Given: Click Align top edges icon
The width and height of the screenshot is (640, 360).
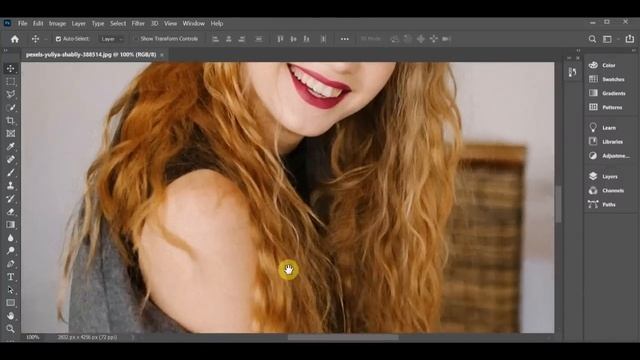Looking at the screenshot, I should point(280,39).
